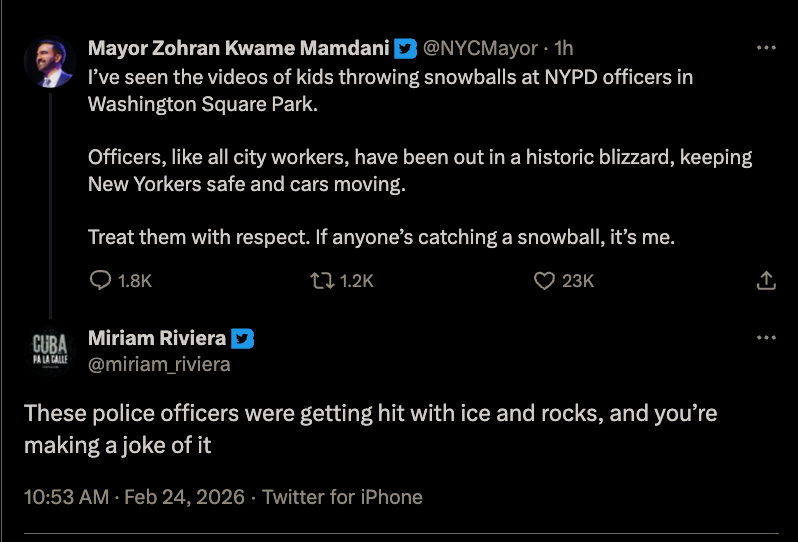The height and width of the screenshot is (542, 798).
Task: Click the thread line under Mamdani's avatar
Action: coord(49,200)
